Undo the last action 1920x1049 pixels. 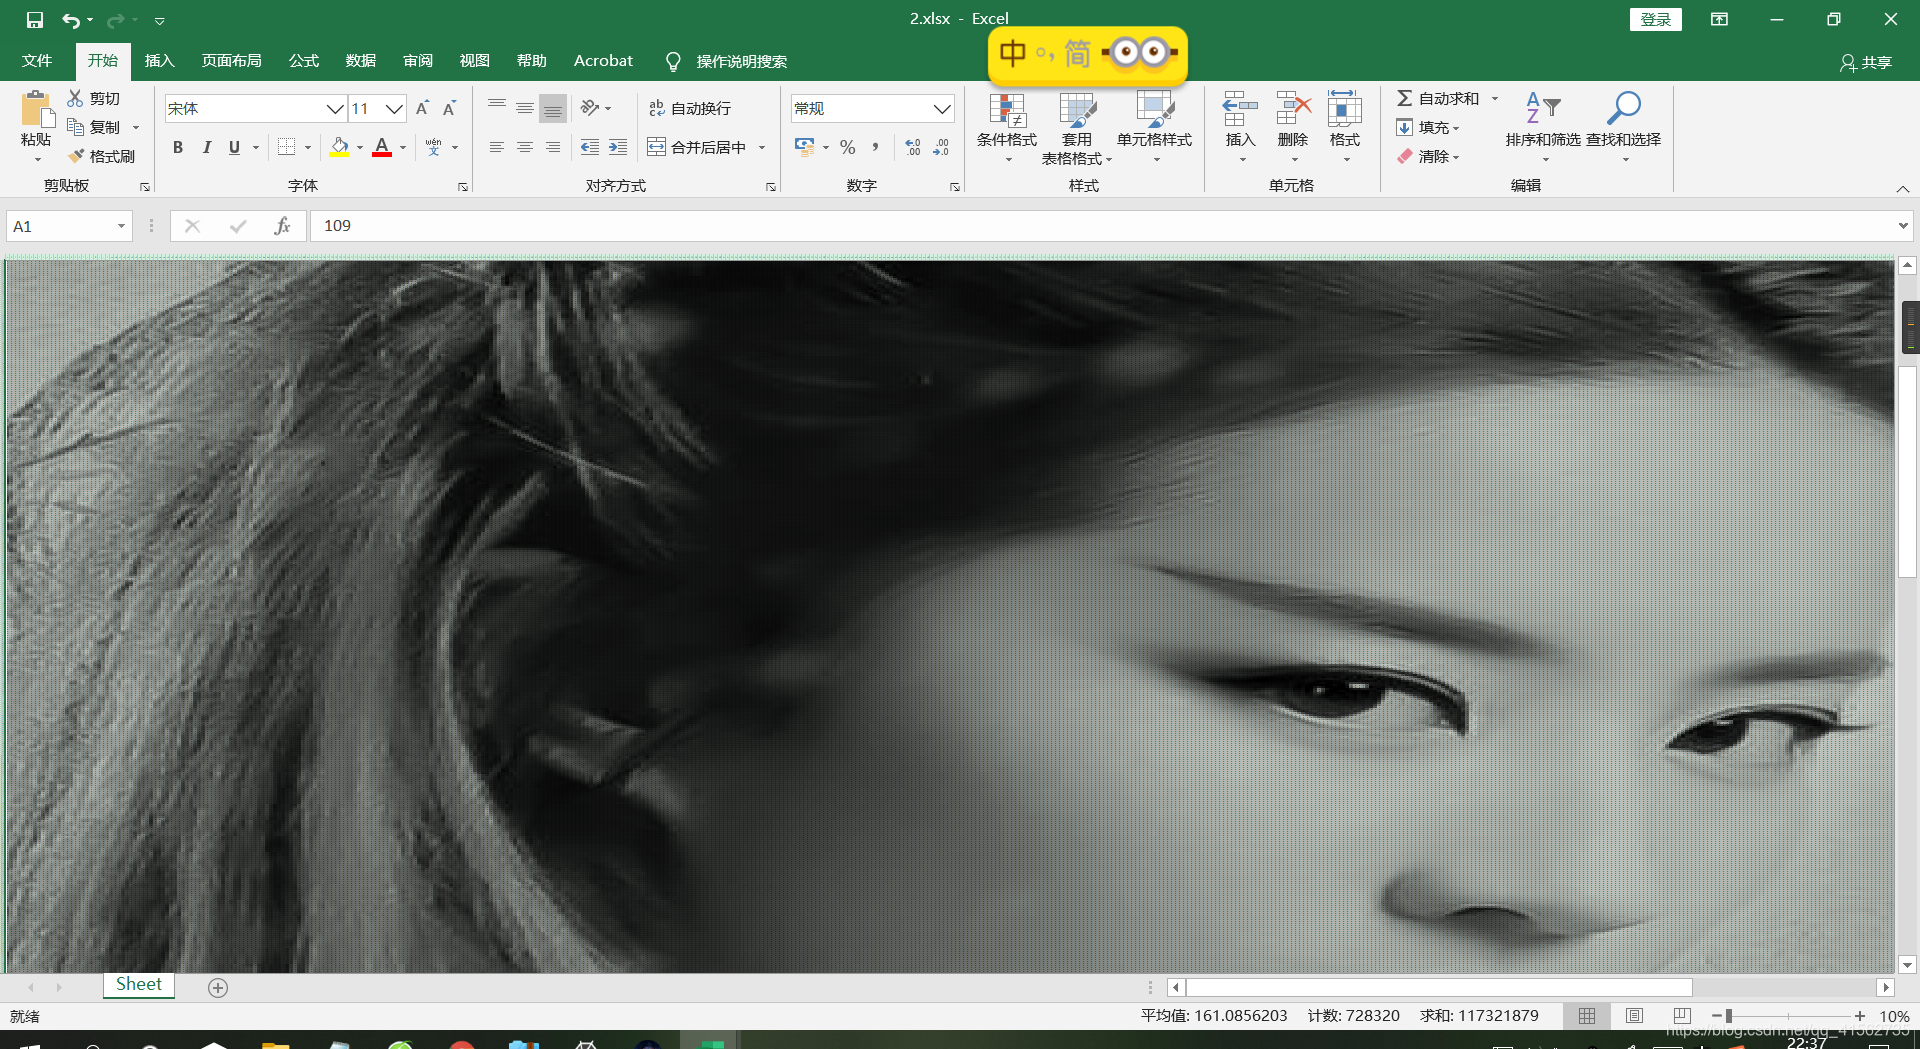tap(71, 19)
